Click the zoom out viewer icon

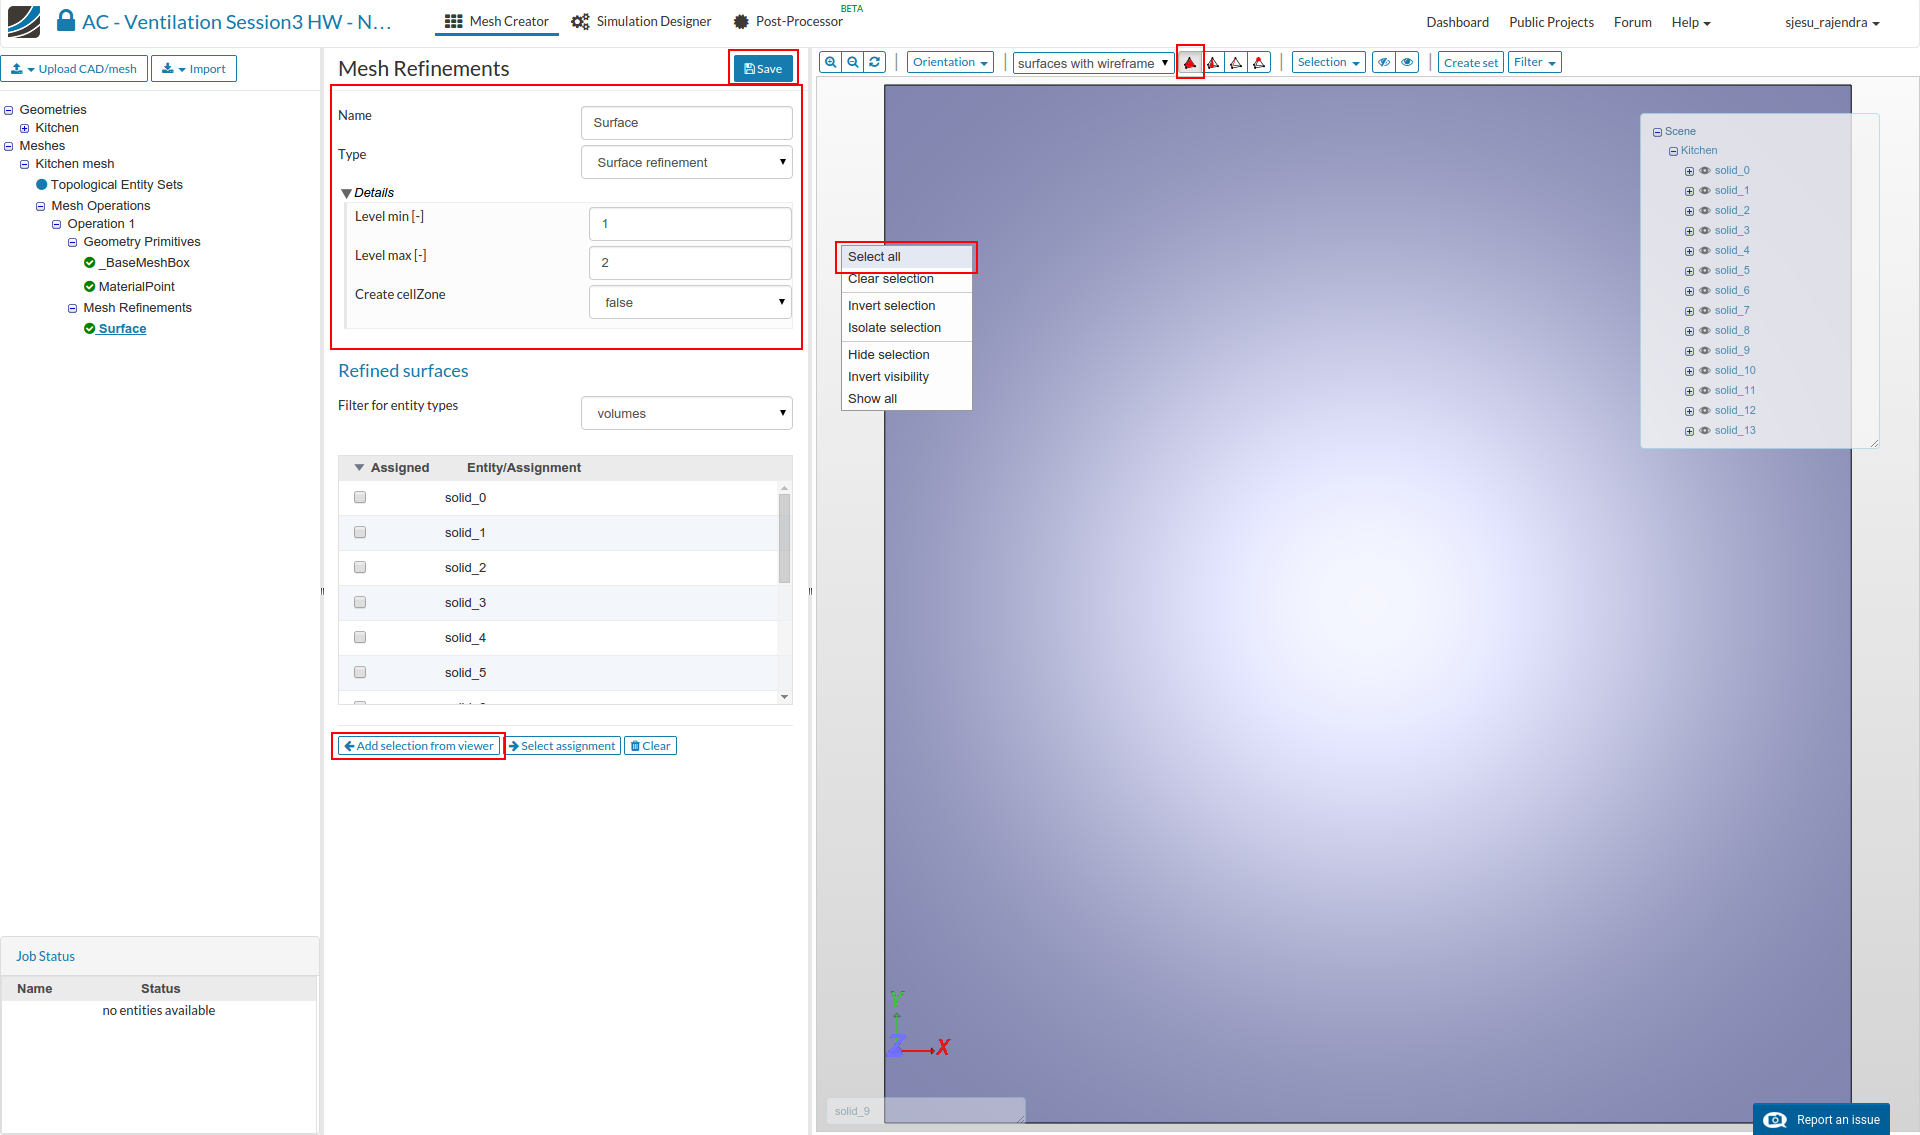click(853, 62)
